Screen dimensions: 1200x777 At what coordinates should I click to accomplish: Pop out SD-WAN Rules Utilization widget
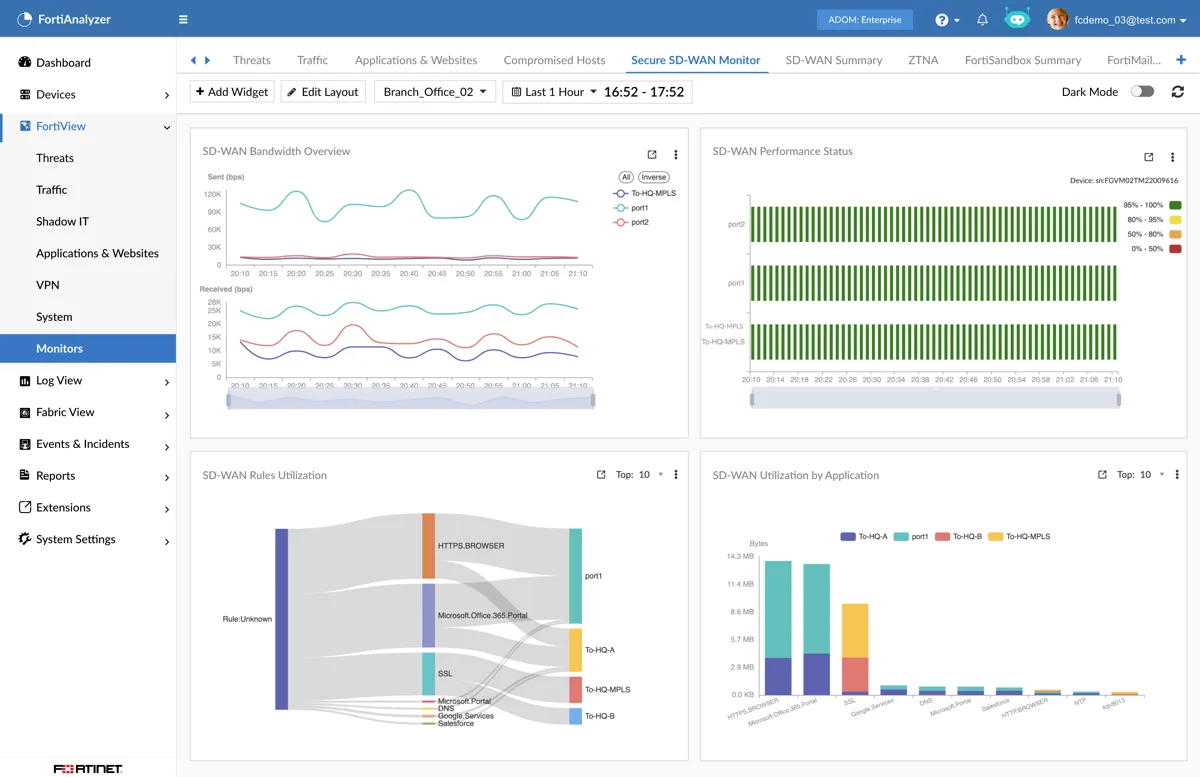tap(601, 474)
